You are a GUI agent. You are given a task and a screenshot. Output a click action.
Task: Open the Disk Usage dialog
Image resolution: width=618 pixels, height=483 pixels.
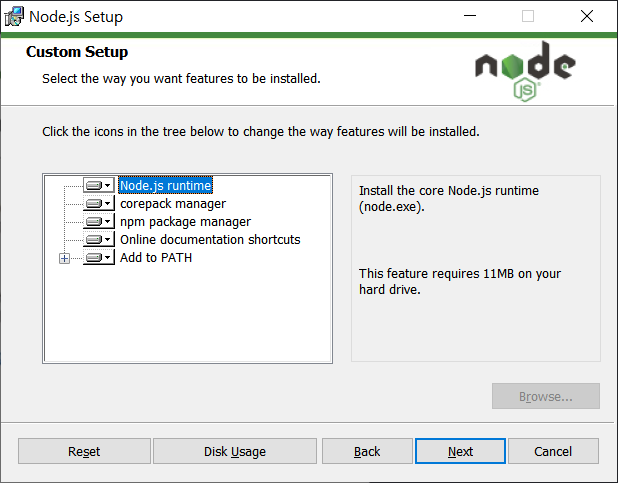click(x=235, y=451)
